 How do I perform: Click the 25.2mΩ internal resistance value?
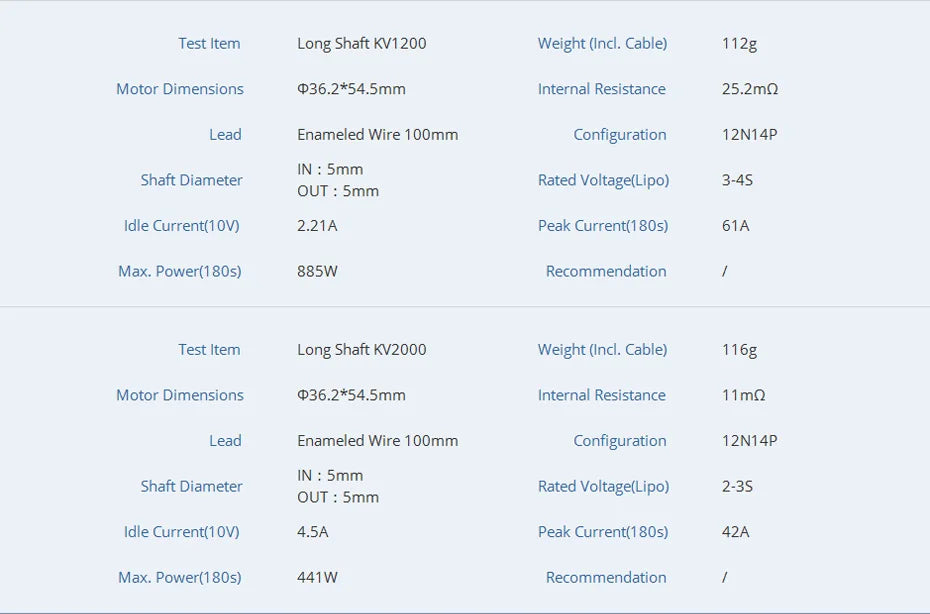749,89
